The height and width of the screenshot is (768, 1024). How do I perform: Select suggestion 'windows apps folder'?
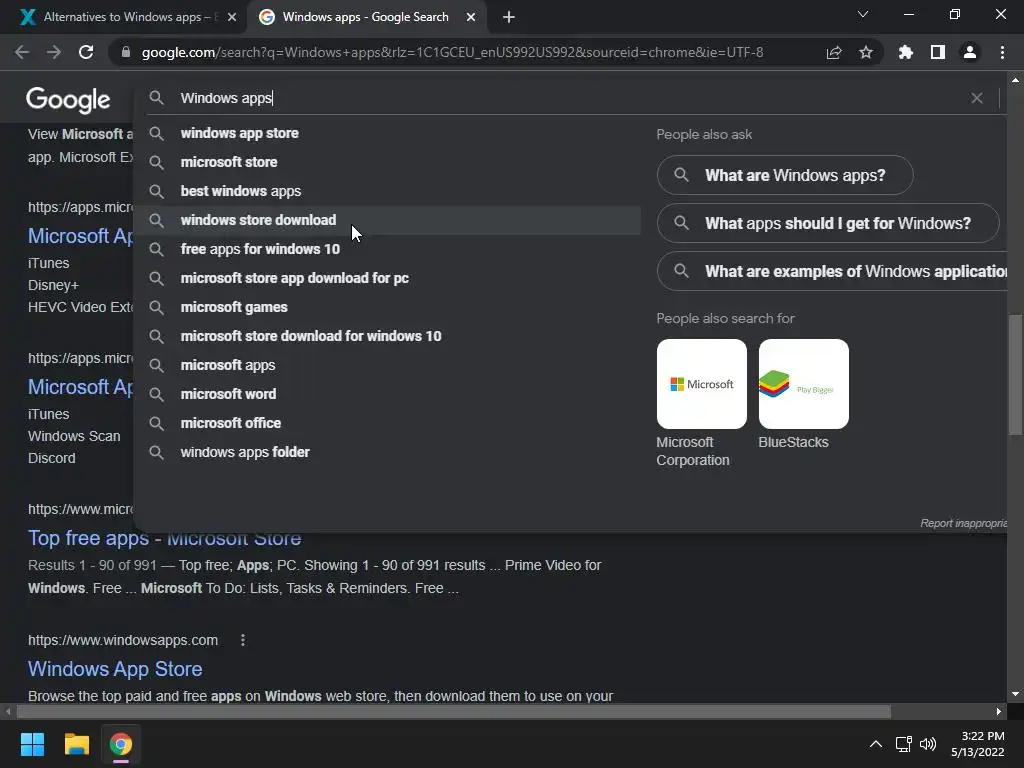click(x=387, y=452)
